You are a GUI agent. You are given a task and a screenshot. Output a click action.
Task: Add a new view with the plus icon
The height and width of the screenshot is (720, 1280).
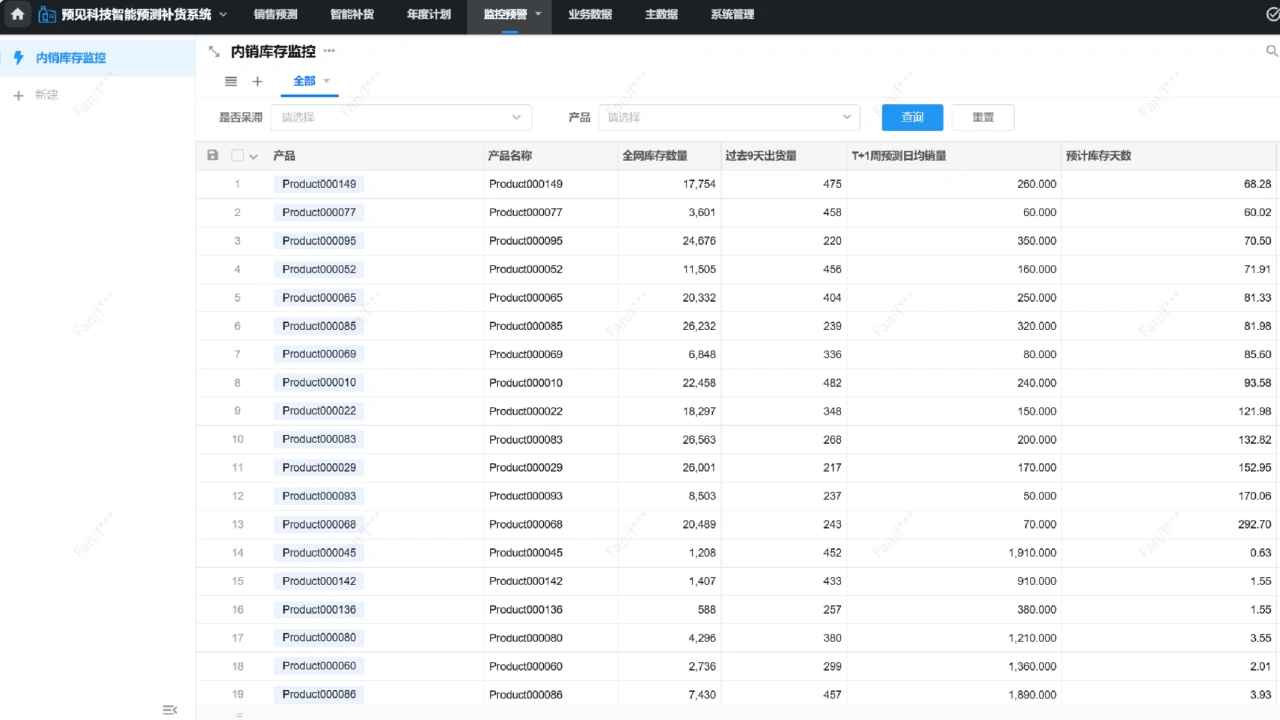(257, 82)
